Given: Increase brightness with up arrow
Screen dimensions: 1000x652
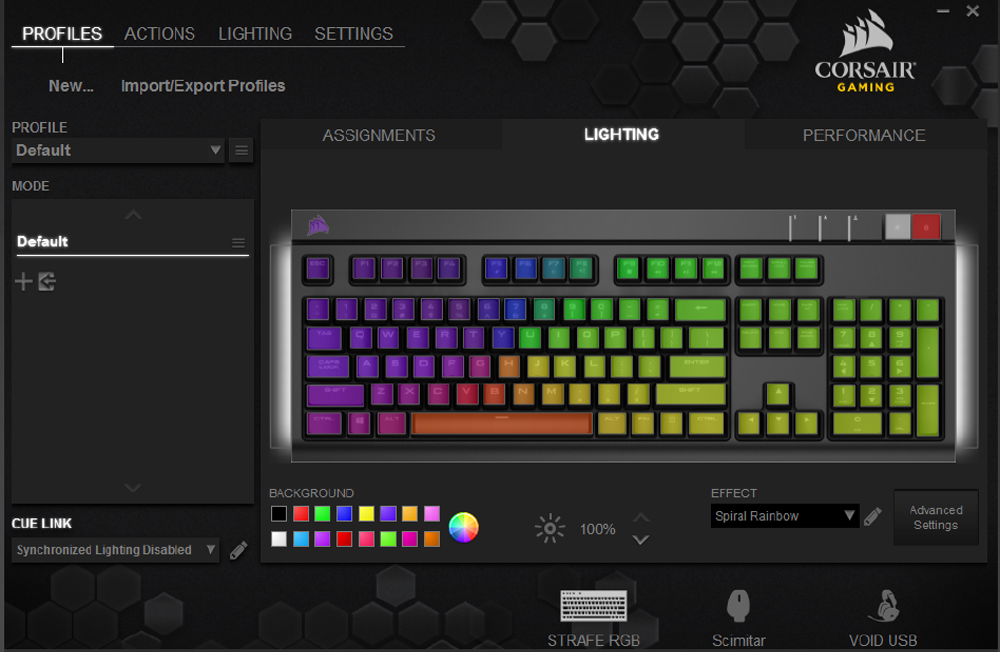Looking at the screenshot, I should (x=641, y=517).
